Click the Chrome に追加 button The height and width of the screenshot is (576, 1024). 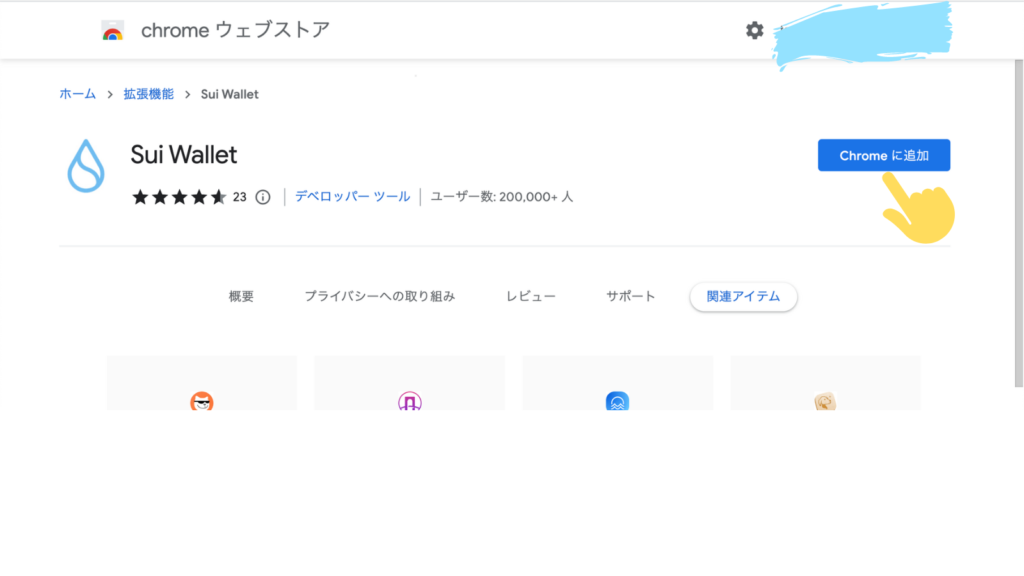tap(884, 155)
